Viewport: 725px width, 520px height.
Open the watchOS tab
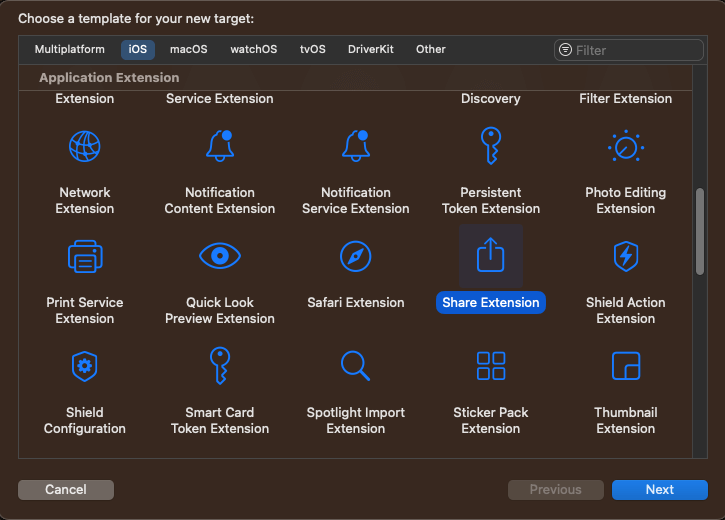click(x=254, y=49)
